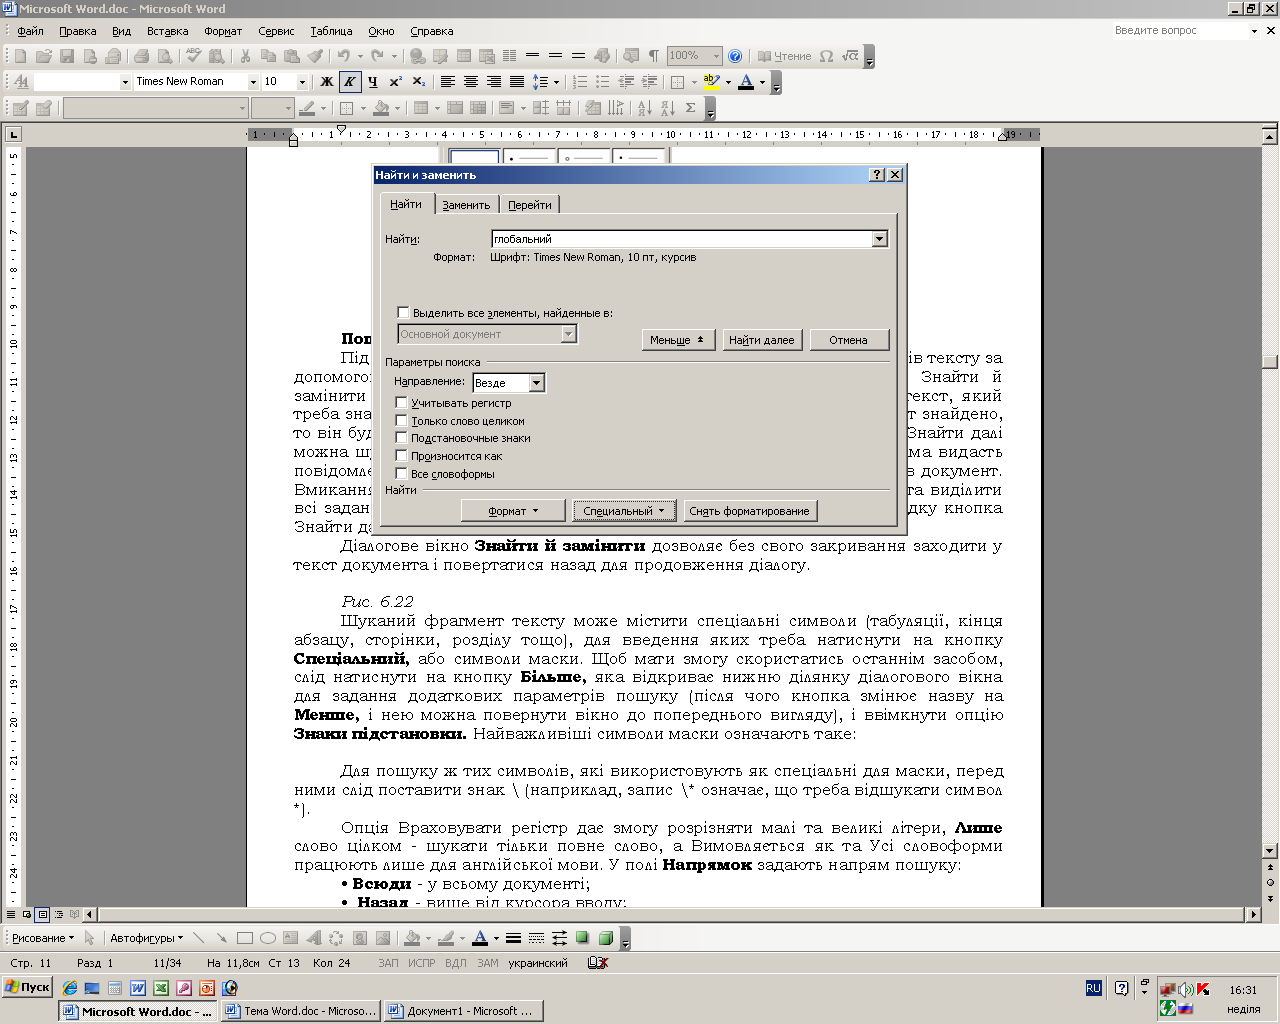The width and height of the screenshot is (1280, 1024).
Task: Open the 'Специальный' dropdown button
Action: pos(624,511)
